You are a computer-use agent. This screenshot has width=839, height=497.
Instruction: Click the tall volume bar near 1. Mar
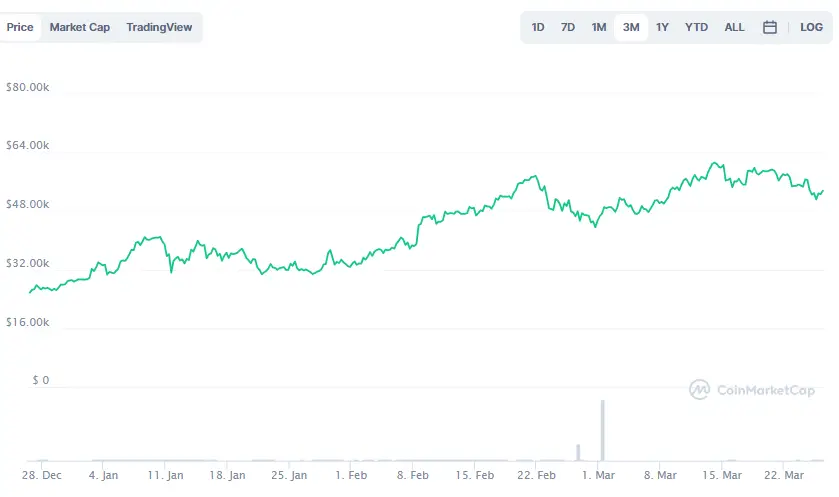point(602,430)
